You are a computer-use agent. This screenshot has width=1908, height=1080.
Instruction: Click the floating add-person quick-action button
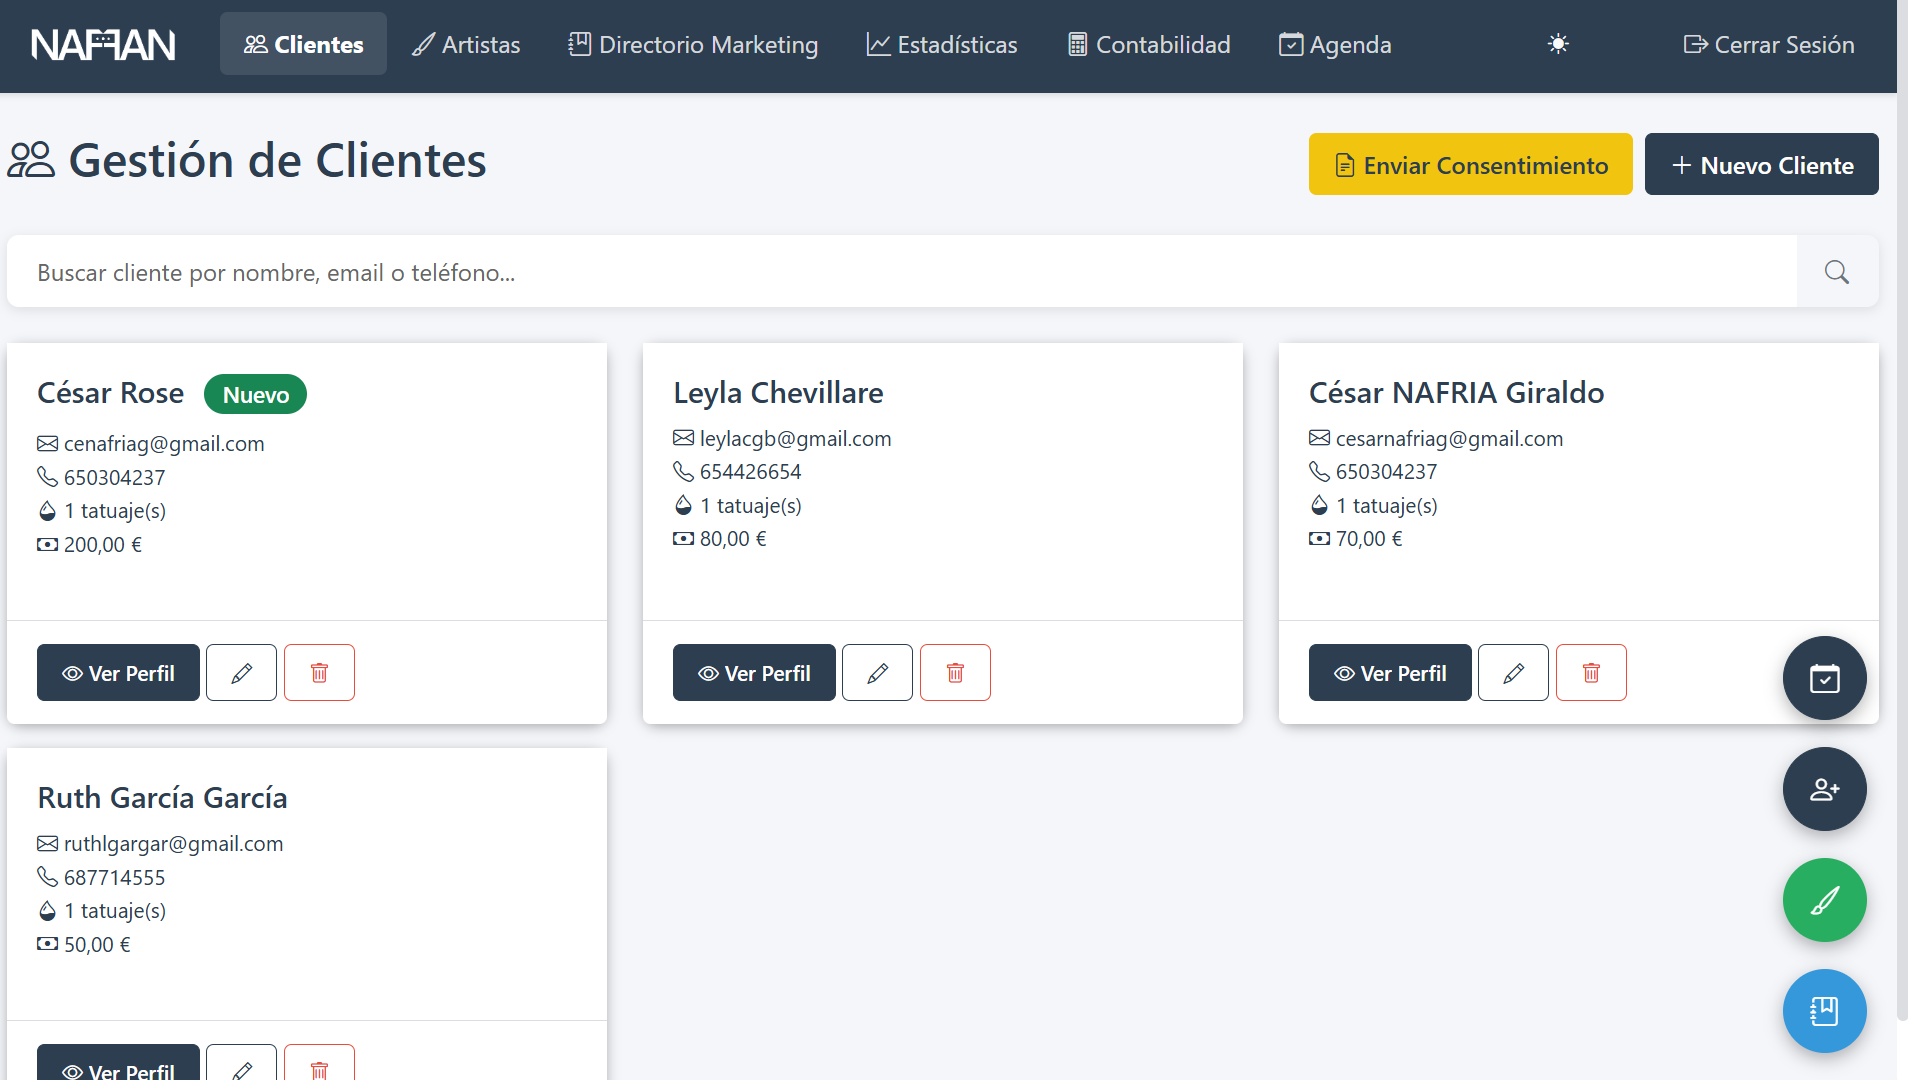pyautogui.click(x=1824, y=790)
